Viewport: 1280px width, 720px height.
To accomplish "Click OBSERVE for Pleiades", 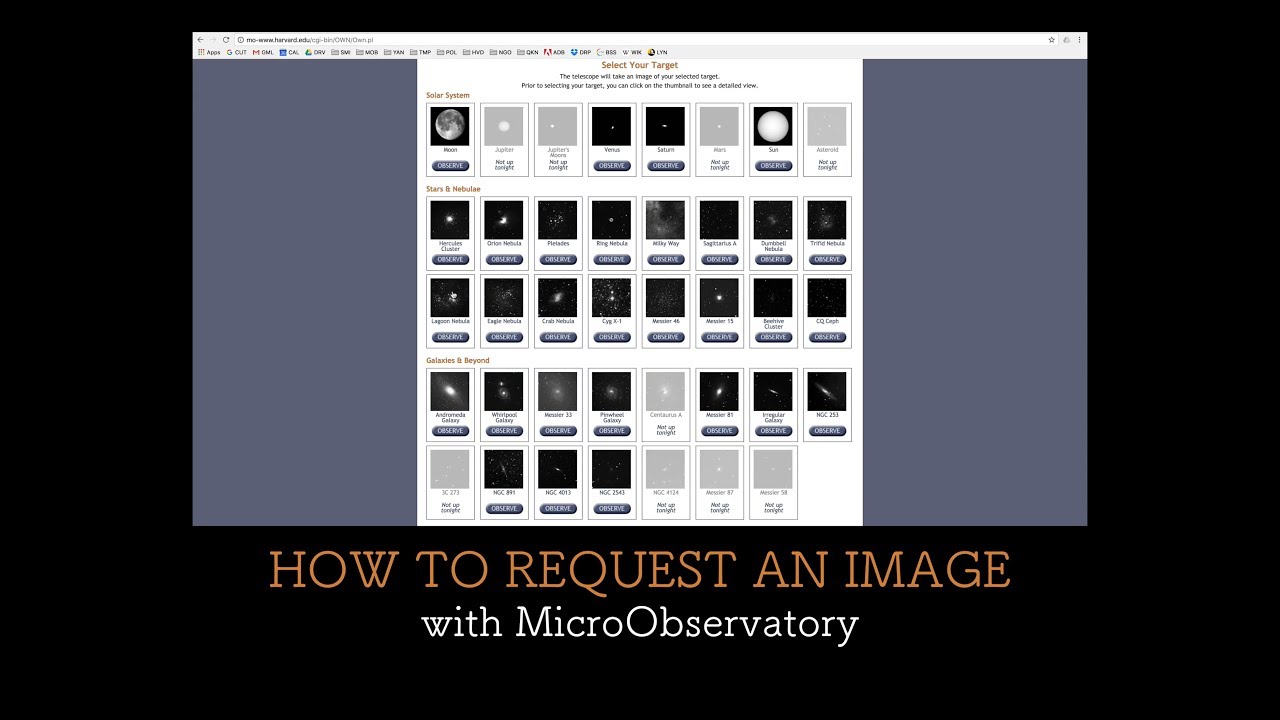I will (558, 259).
